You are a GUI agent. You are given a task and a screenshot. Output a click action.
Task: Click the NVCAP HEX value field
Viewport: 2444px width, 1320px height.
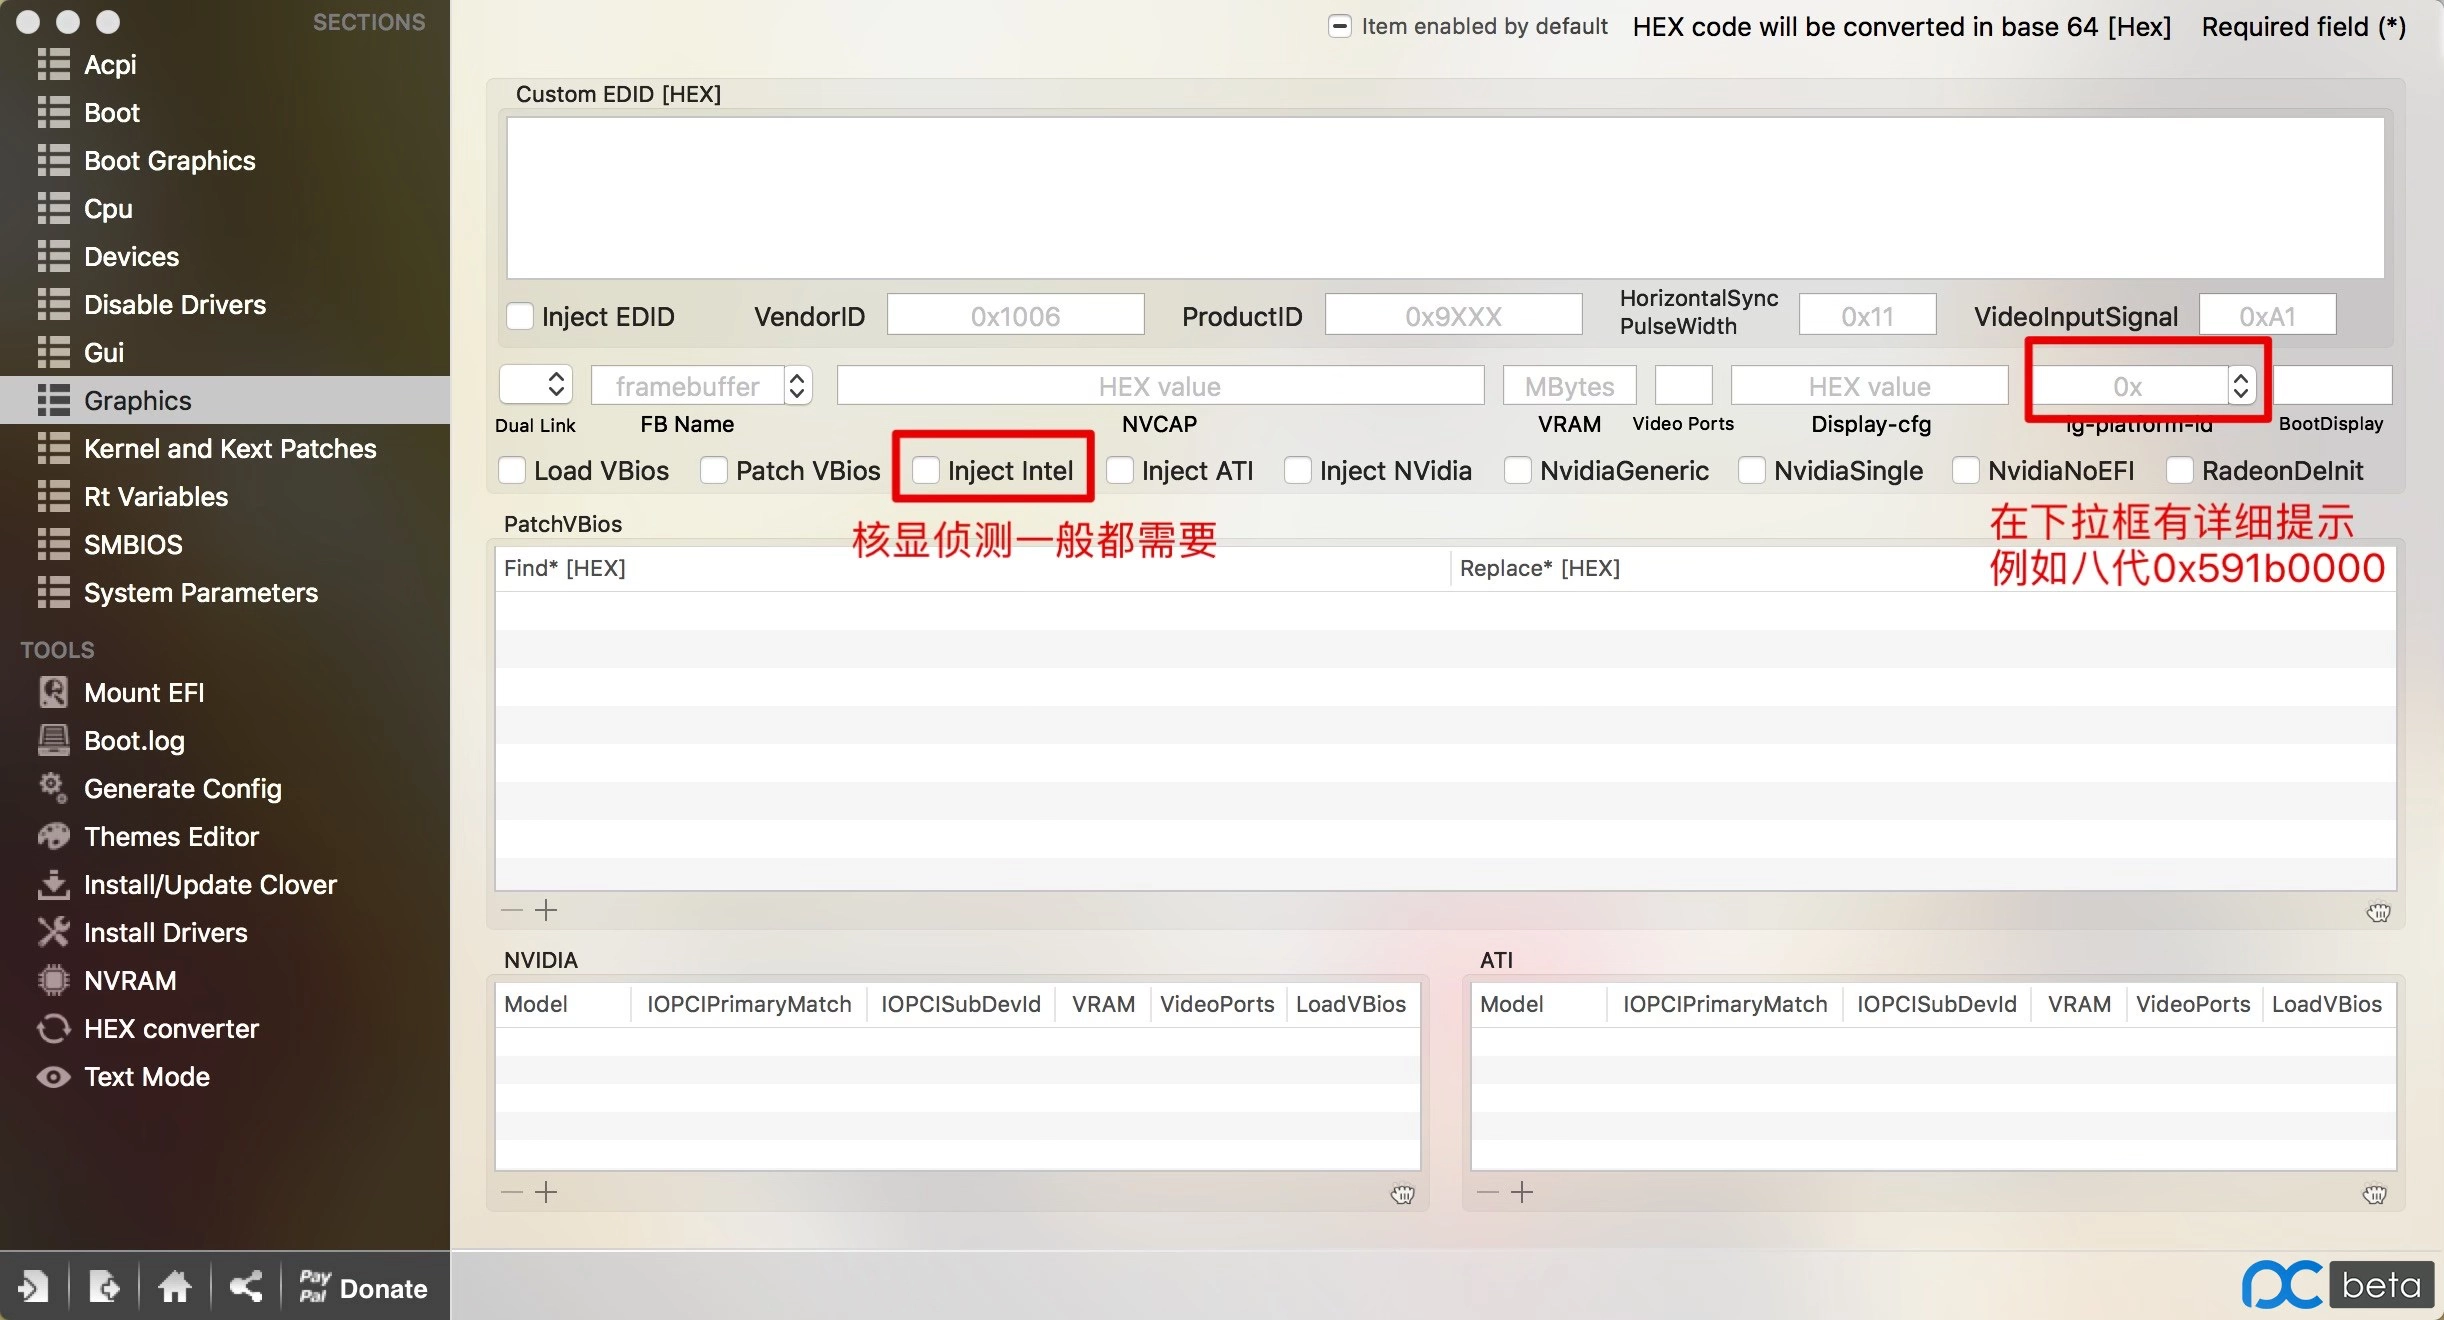tap(1160, 385)
